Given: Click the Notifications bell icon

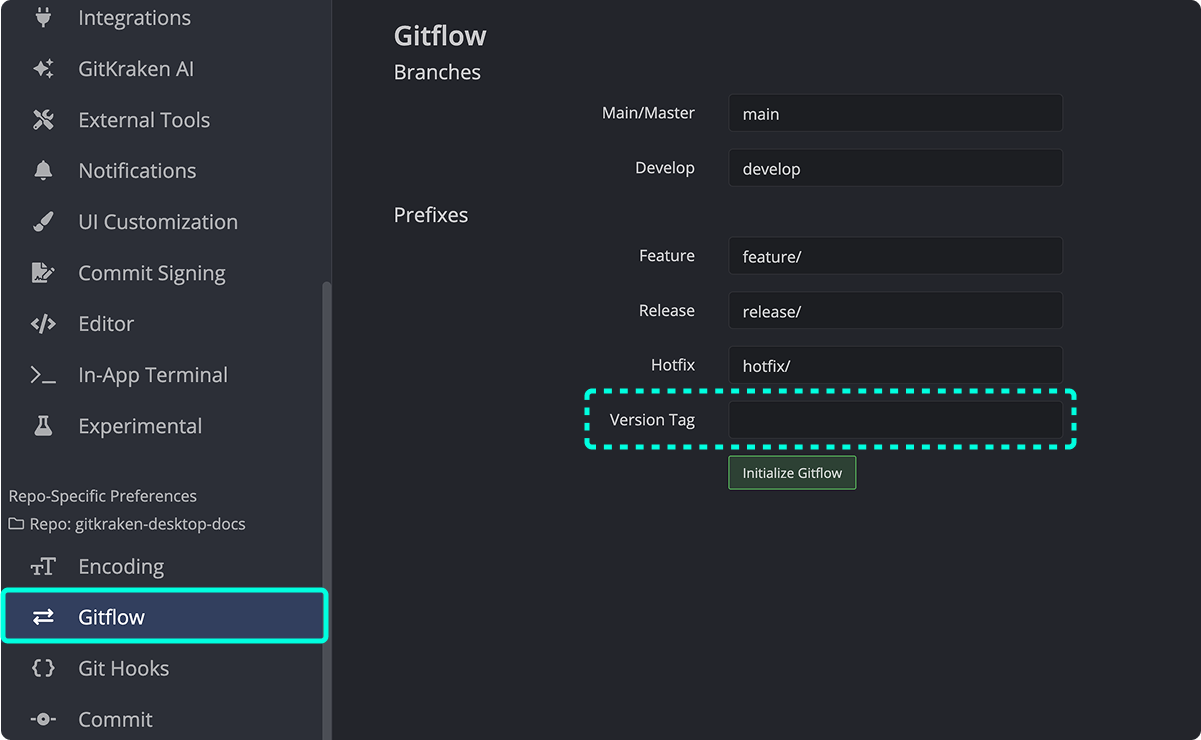Looking at the screenshot, I should click(x=44, y=170).
